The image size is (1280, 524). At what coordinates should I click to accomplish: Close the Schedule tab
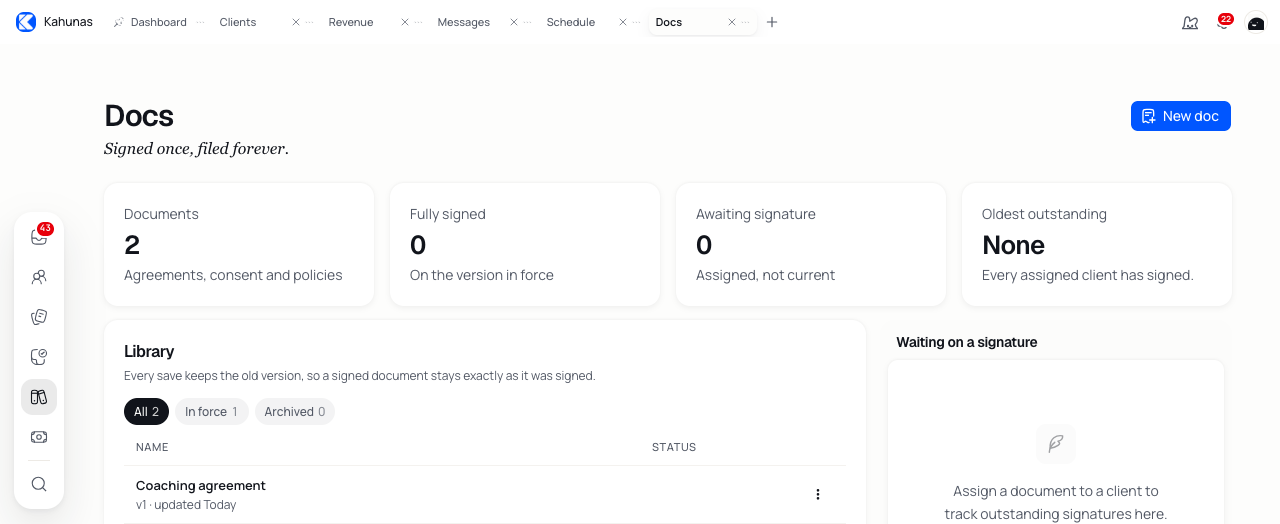click(622, 22)
